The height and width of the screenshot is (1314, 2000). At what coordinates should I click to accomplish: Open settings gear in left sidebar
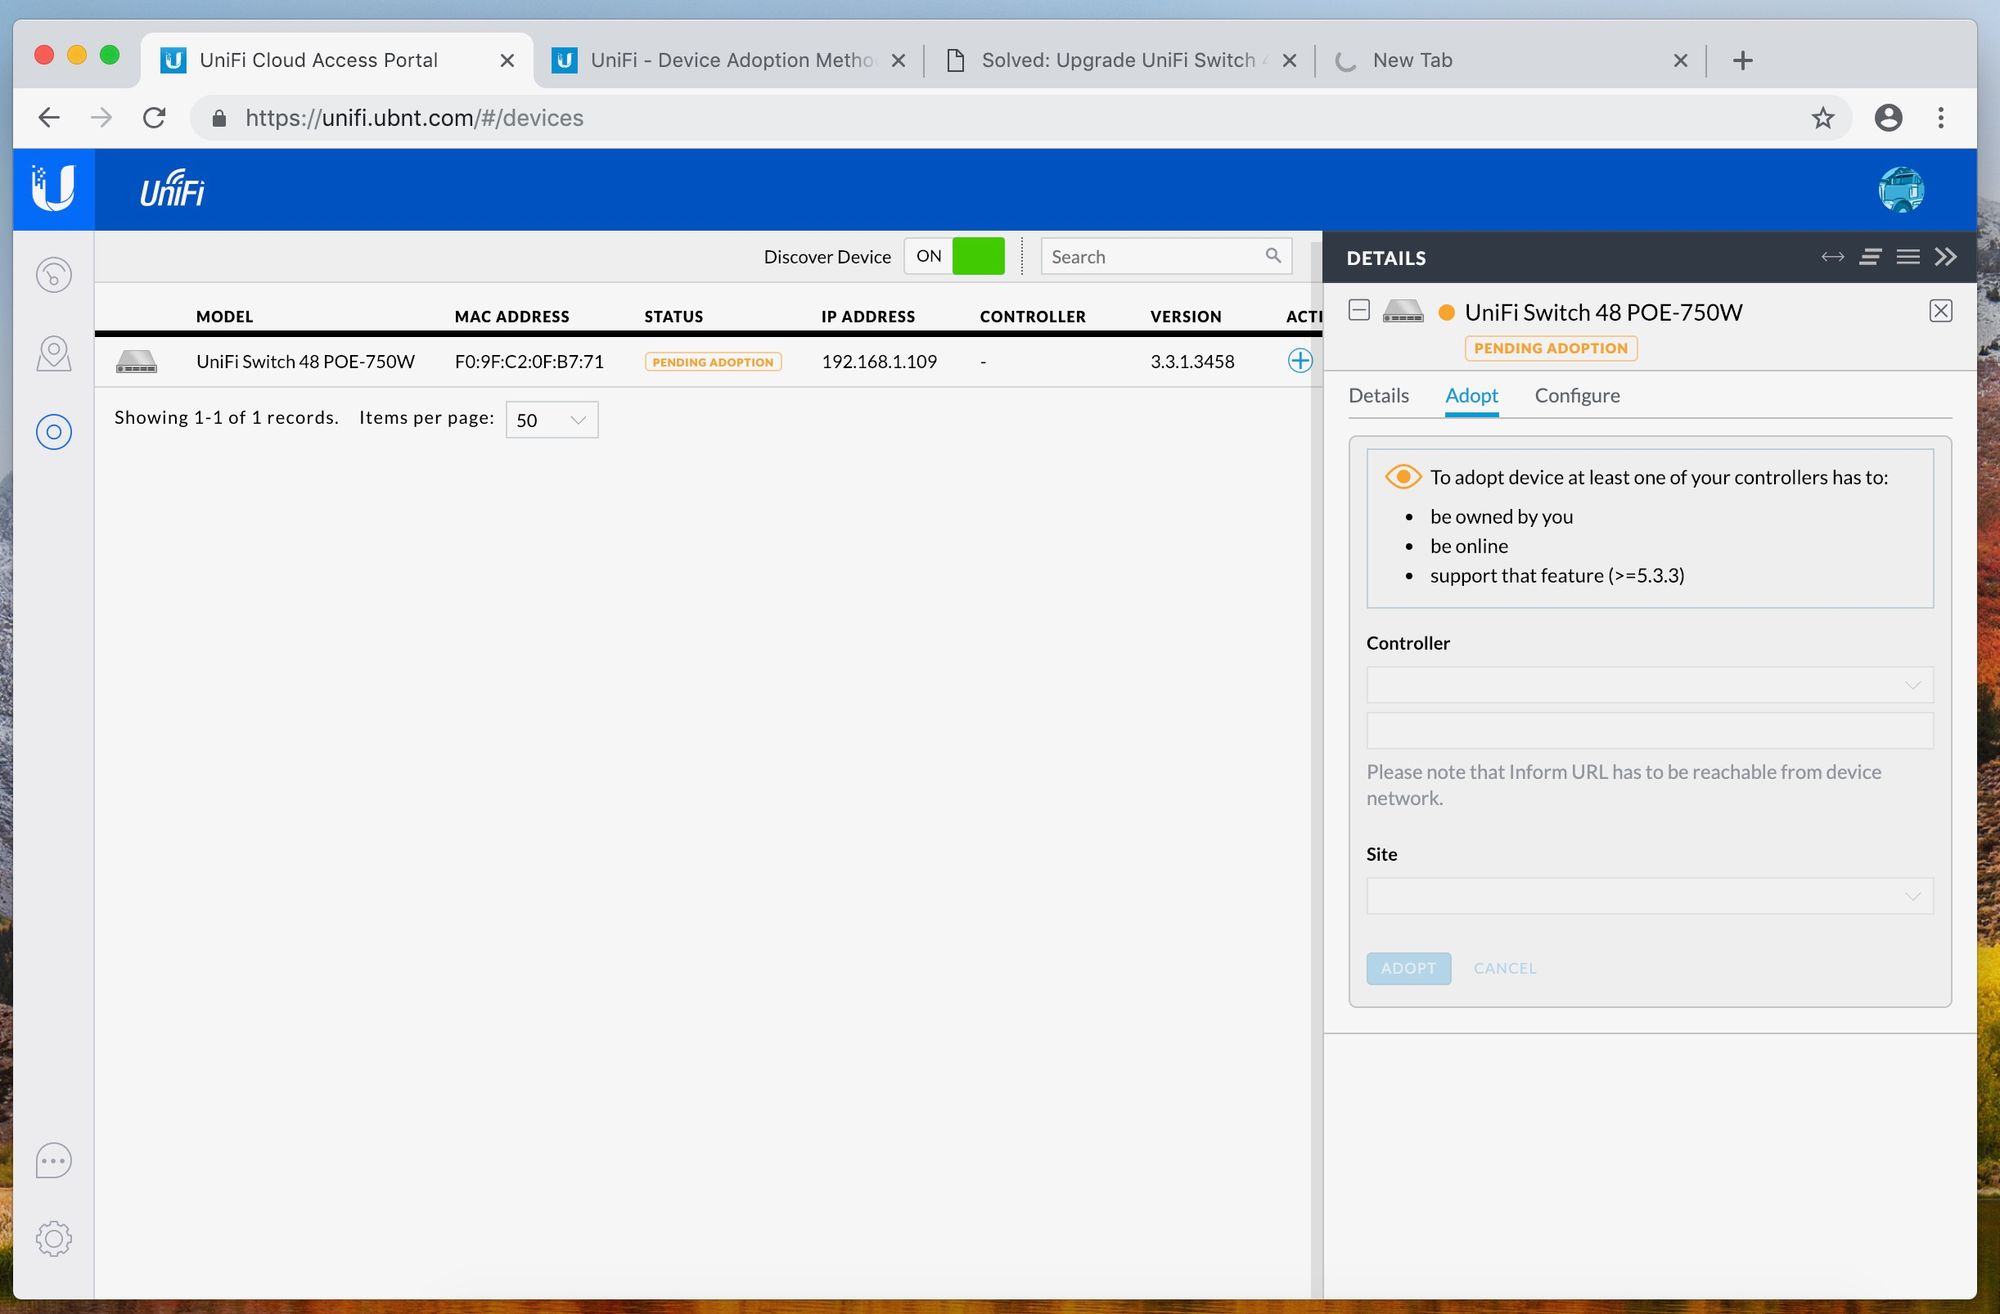[54, 1239]
